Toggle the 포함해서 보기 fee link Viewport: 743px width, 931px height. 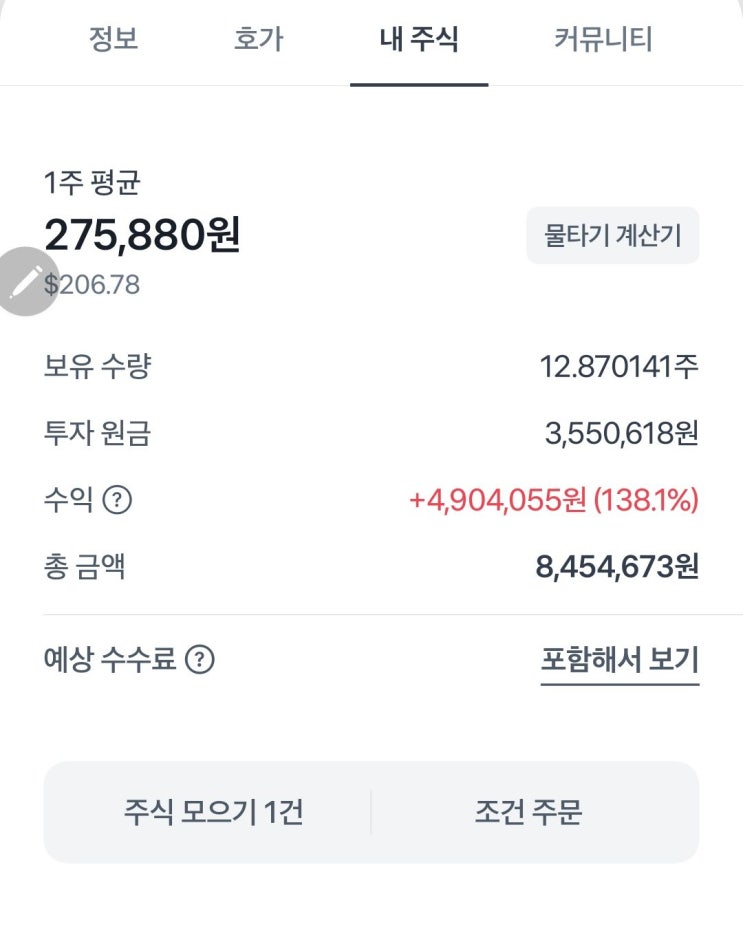point(619,661)
